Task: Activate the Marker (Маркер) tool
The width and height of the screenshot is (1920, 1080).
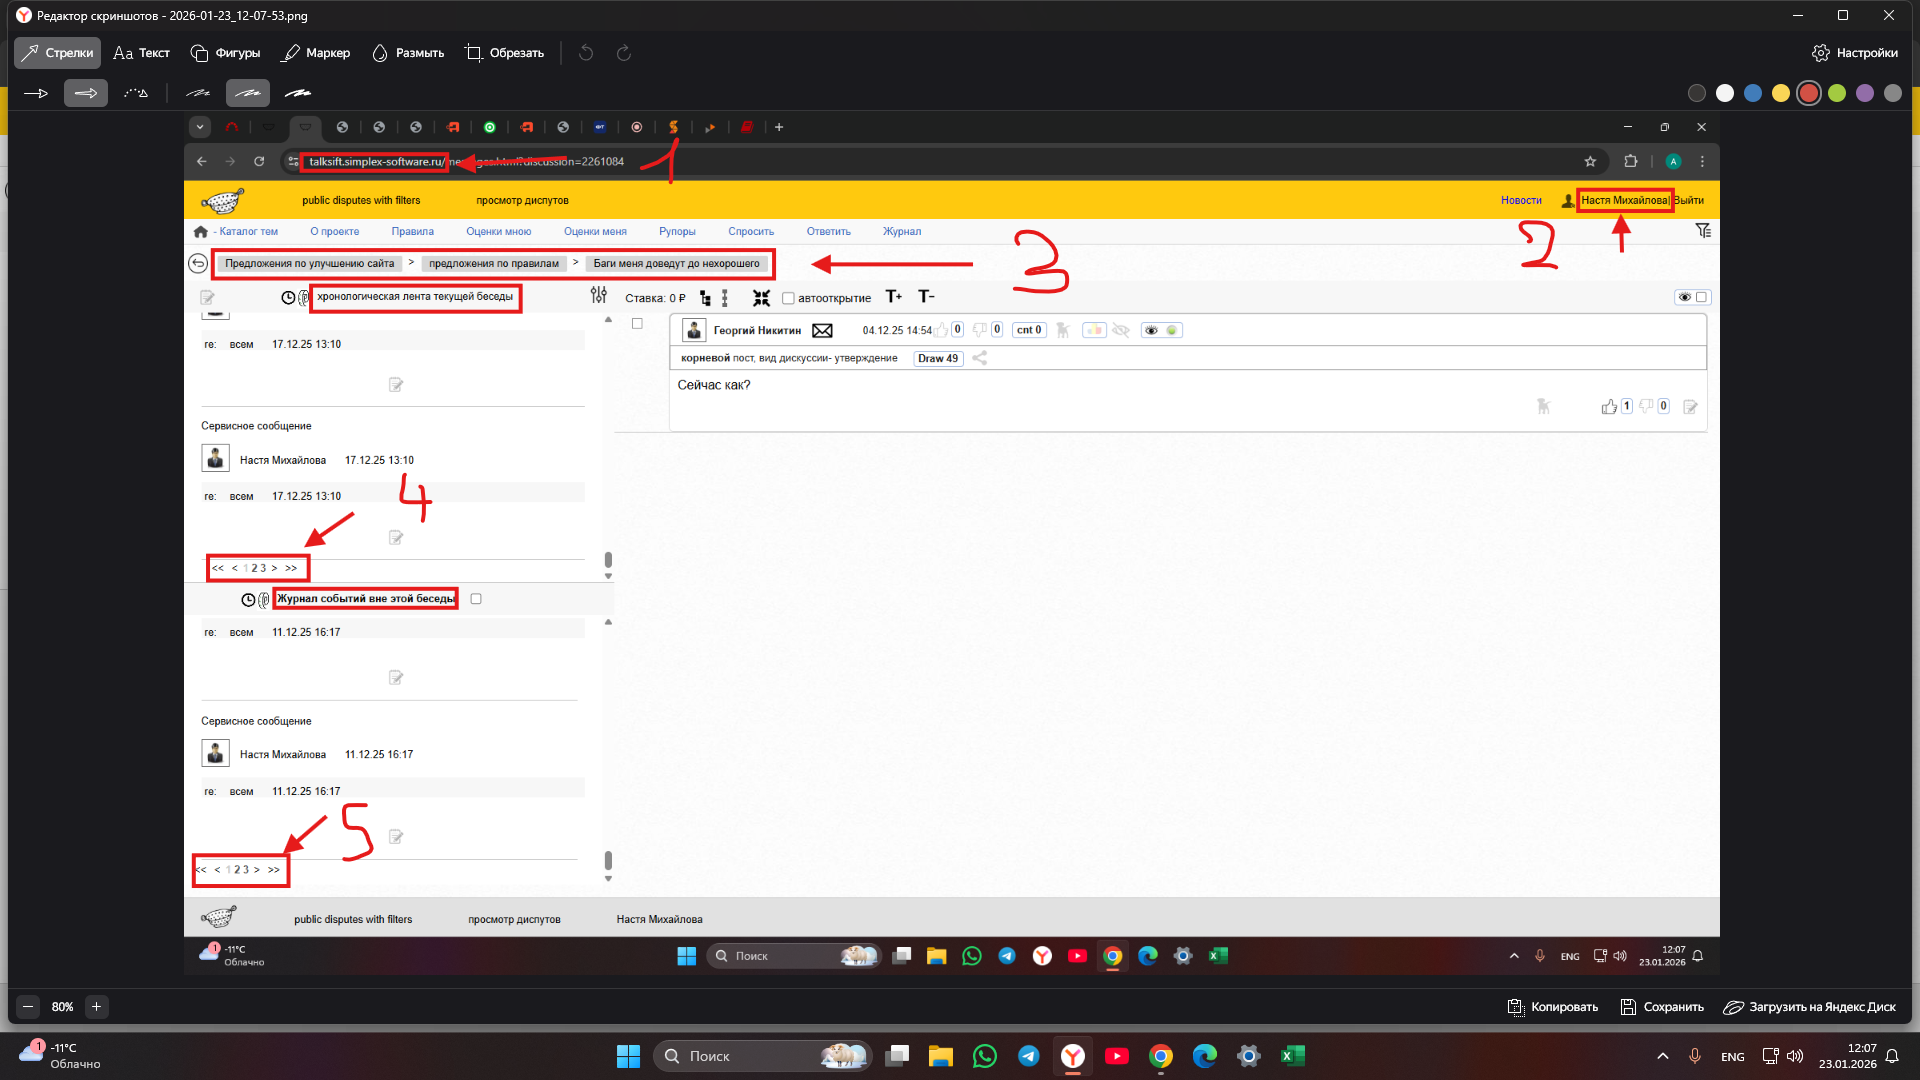Action: click(x=316, y=53)
